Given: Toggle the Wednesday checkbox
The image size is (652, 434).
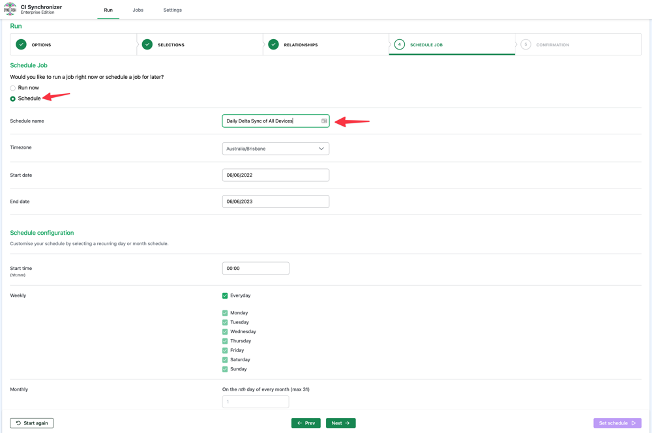Looking at the screenshot, I should [x=225, y=332].
